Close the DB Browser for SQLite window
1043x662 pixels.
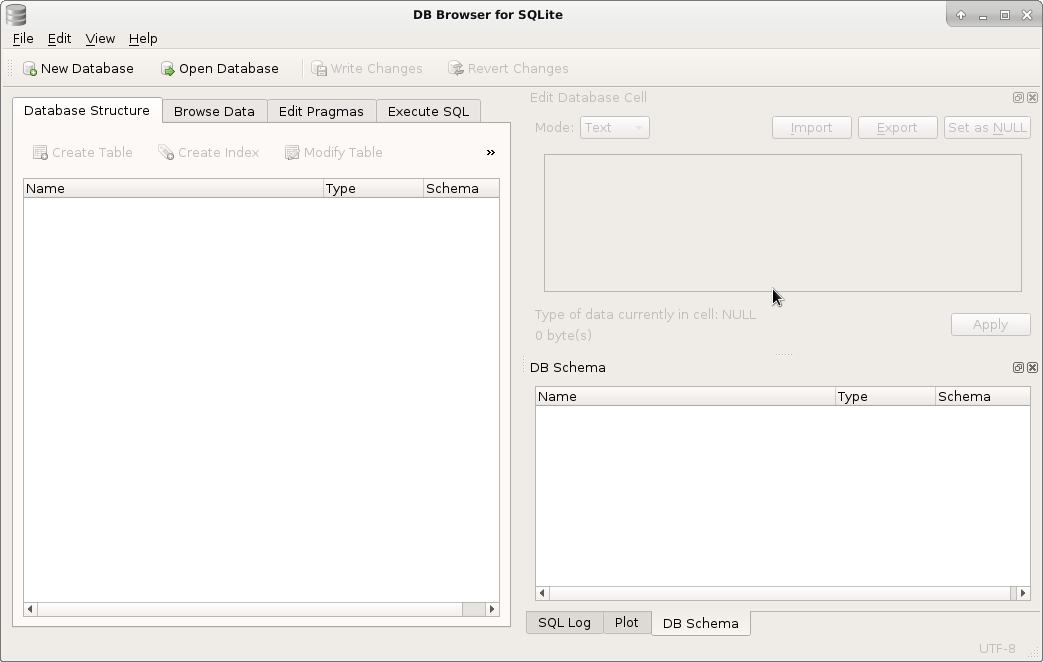click(x=1027, y=15)
